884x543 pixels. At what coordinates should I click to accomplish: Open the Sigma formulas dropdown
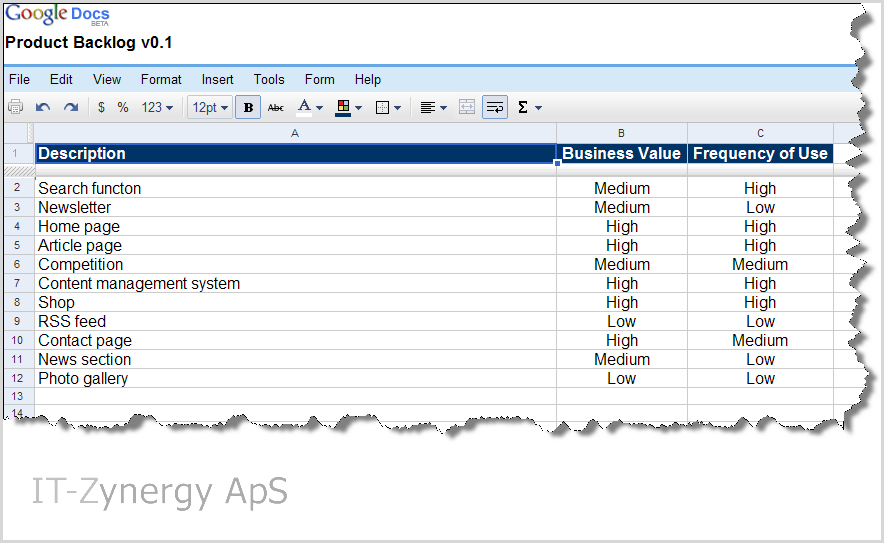pyautogui.click(x=529, y=107)
